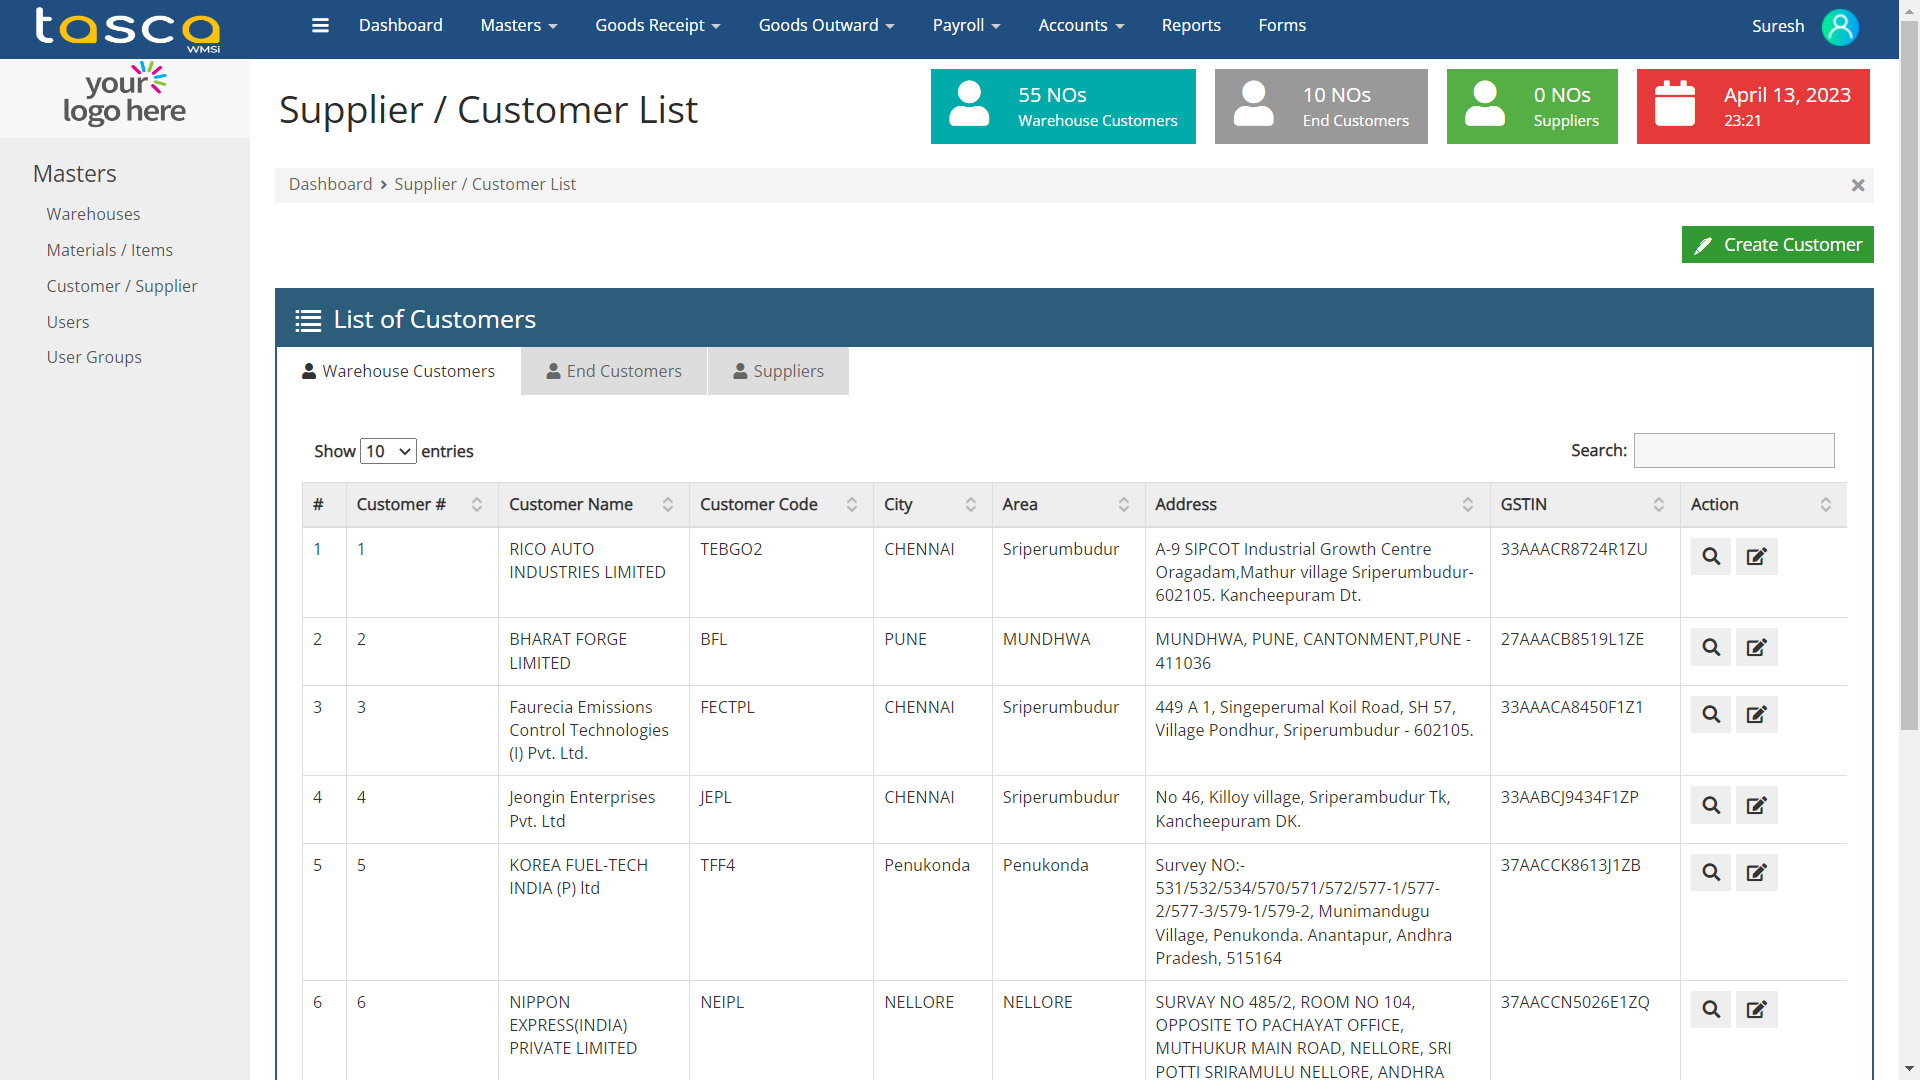1920x1080 pixels.
Task: Sort table by Customer Name column
Action: 593,504
